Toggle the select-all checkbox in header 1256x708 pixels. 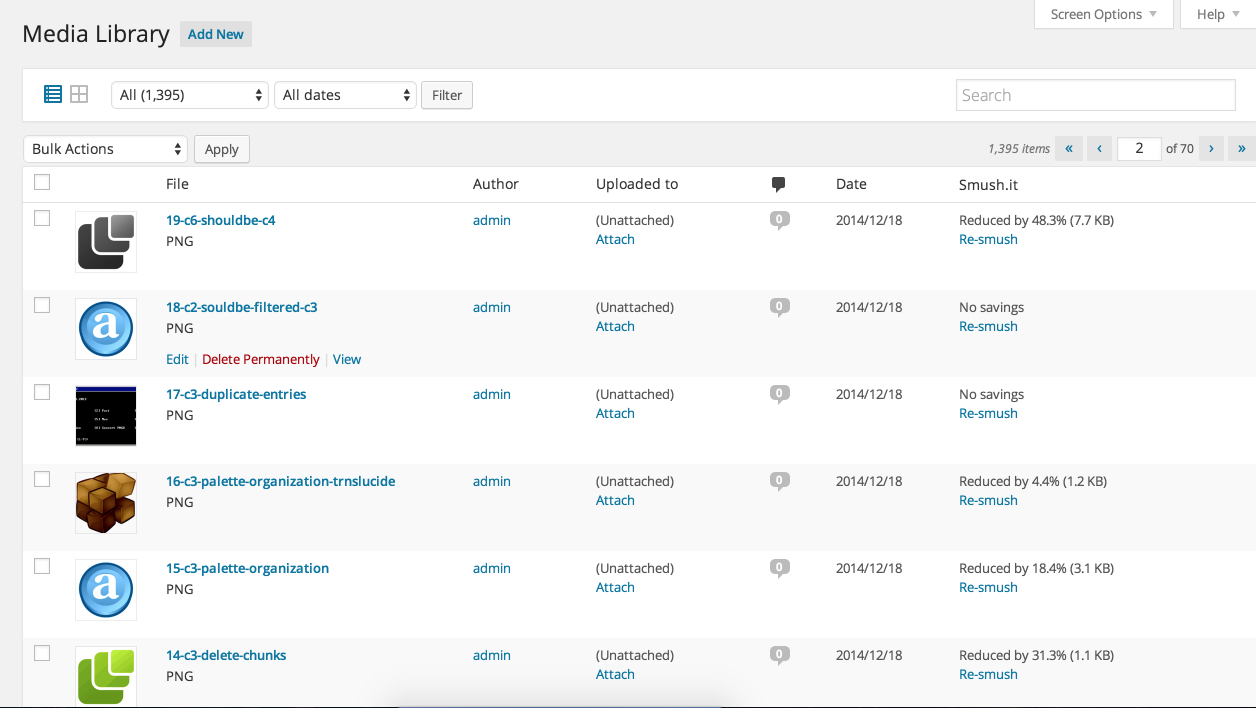[x=42, y=182]
